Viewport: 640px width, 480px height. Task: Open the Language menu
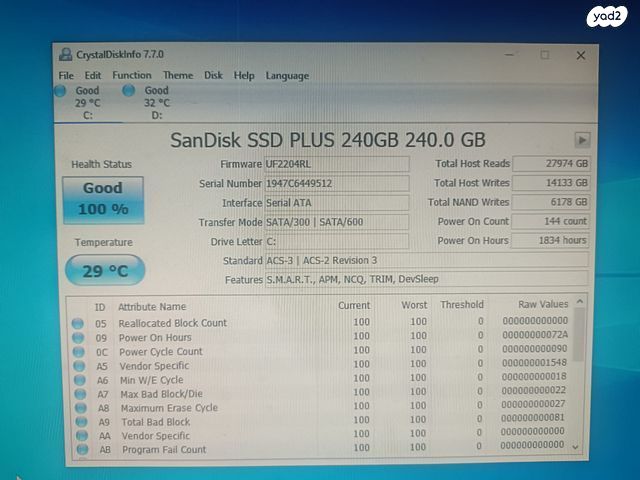pos(287,76)
